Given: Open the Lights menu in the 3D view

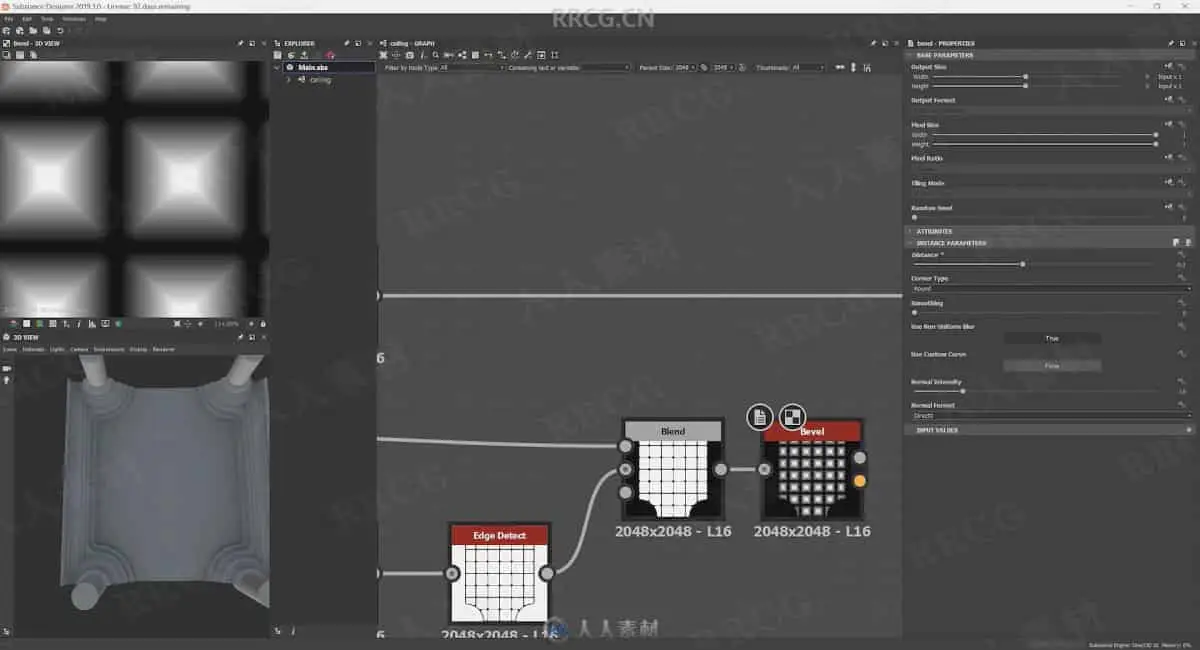Looking at the screenshot, I should pos(57,349).
